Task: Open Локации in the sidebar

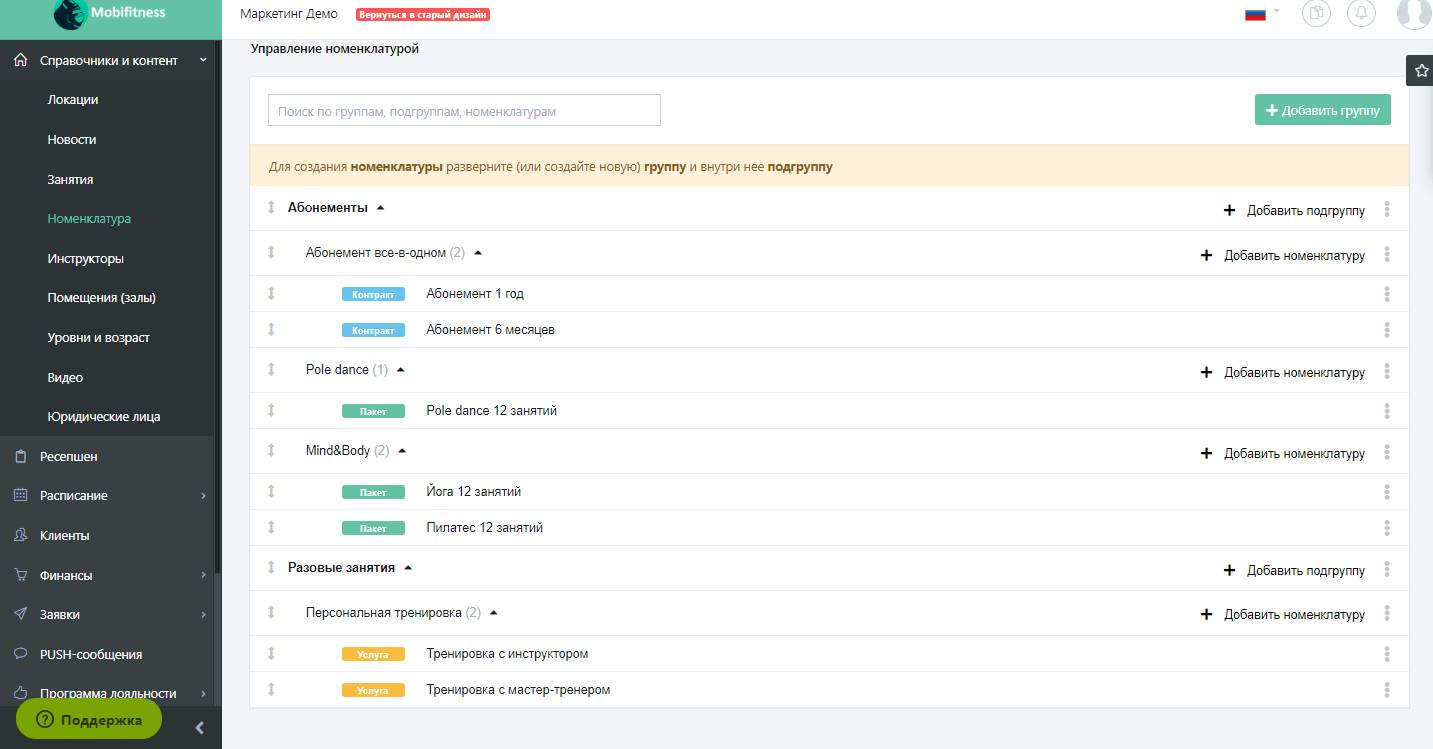Action: pyautogui.click(x=73, y=100)
